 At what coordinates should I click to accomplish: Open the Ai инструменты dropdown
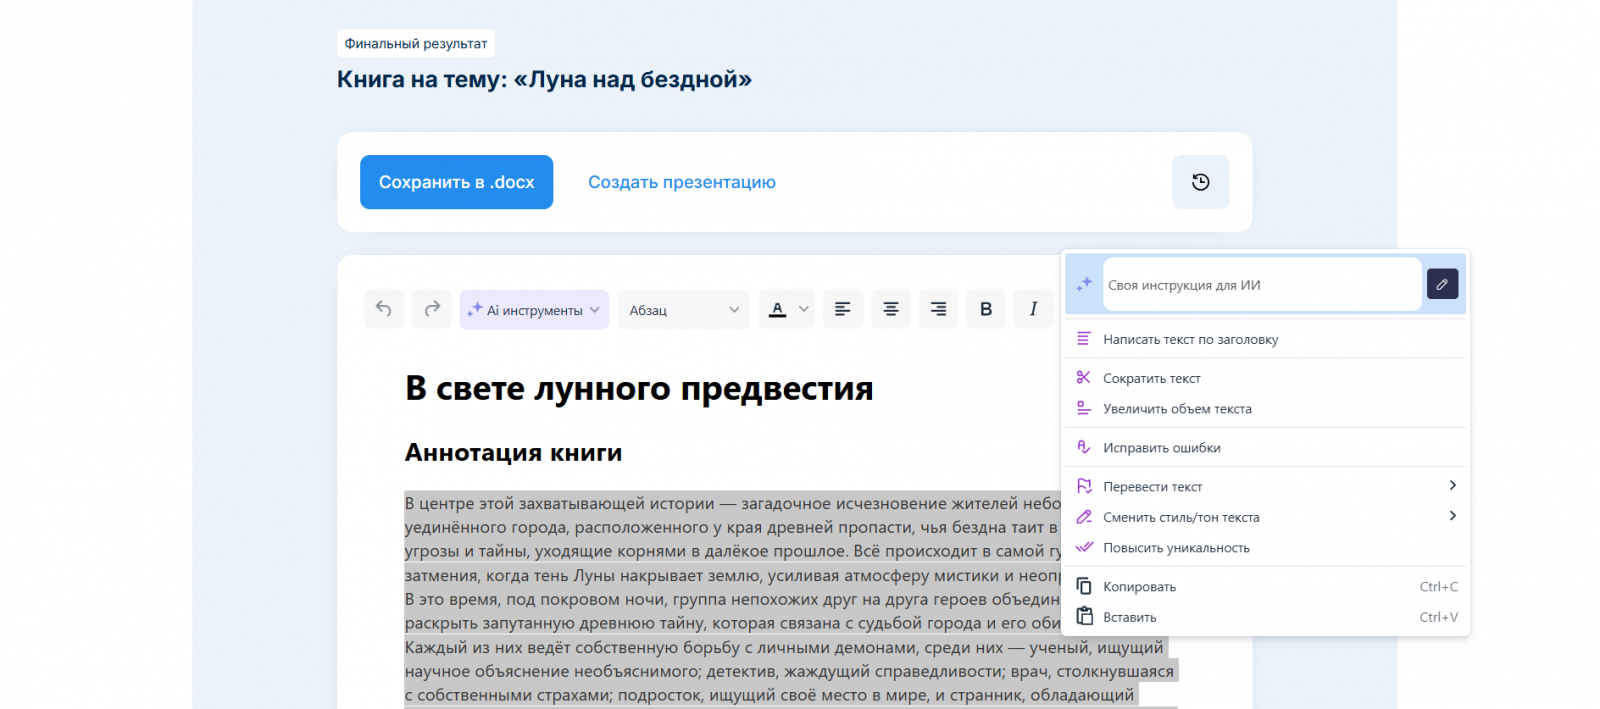(534, 310)
